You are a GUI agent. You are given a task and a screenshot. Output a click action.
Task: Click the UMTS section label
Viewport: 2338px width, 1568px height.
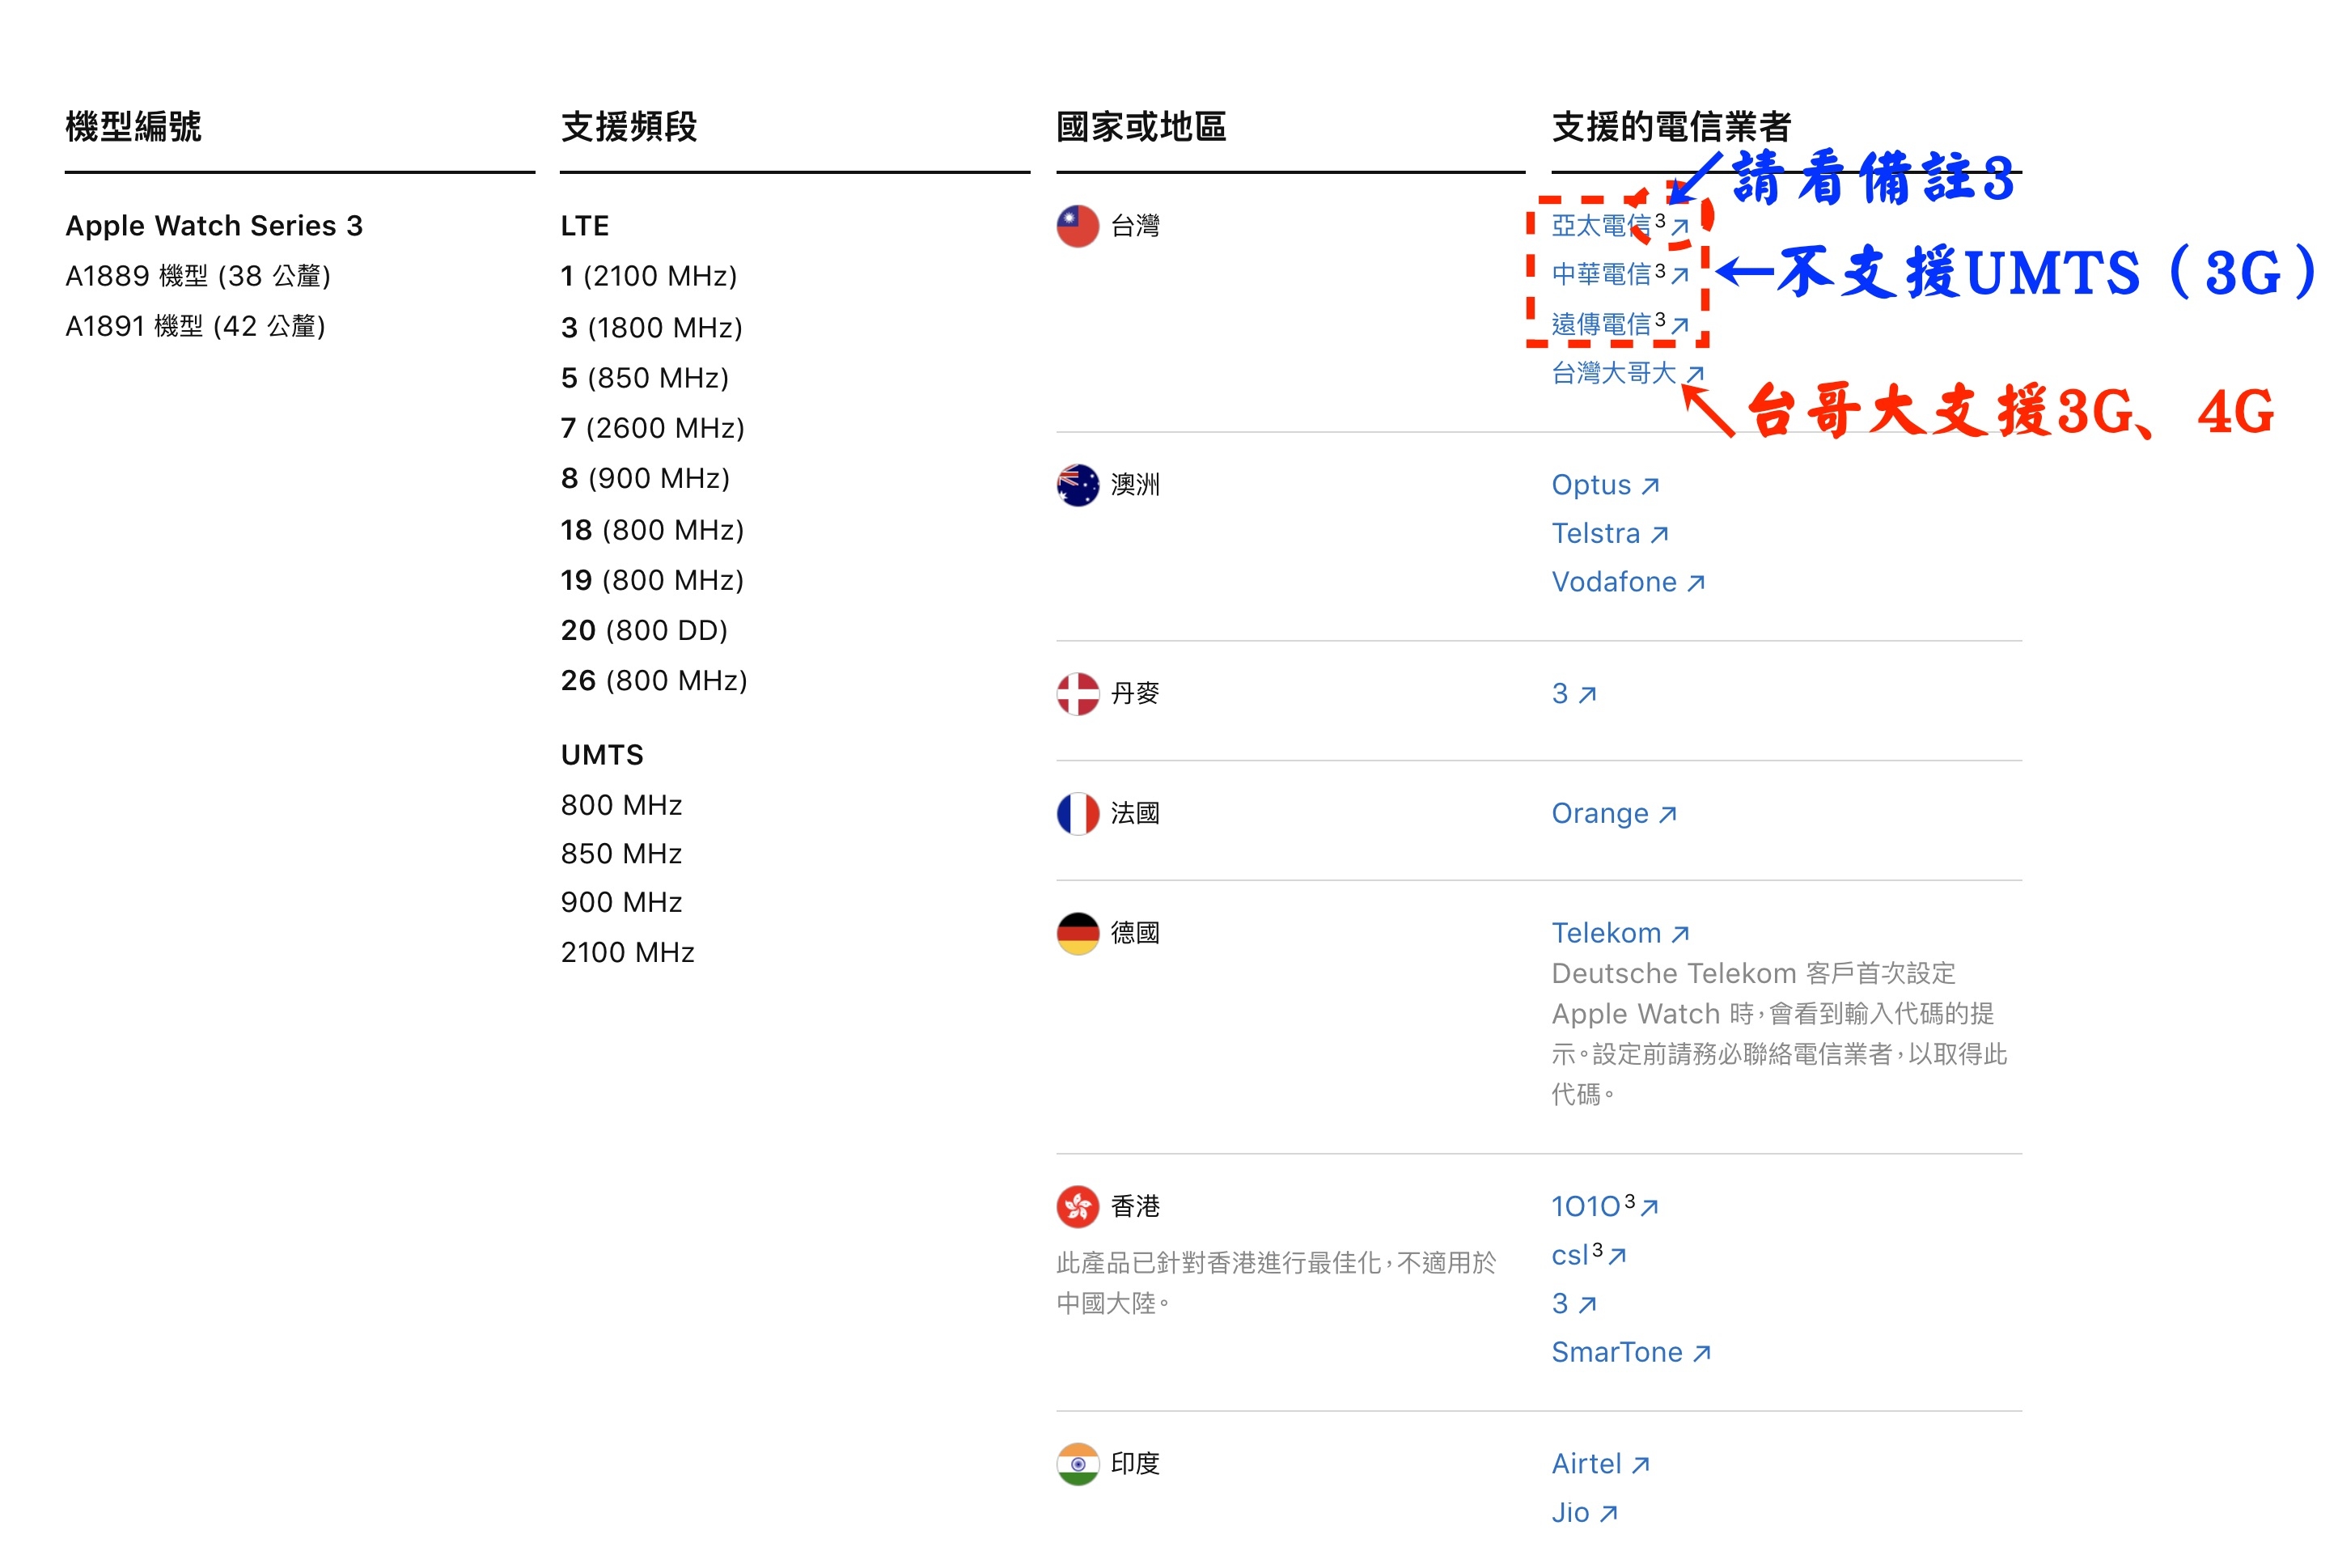602,755
